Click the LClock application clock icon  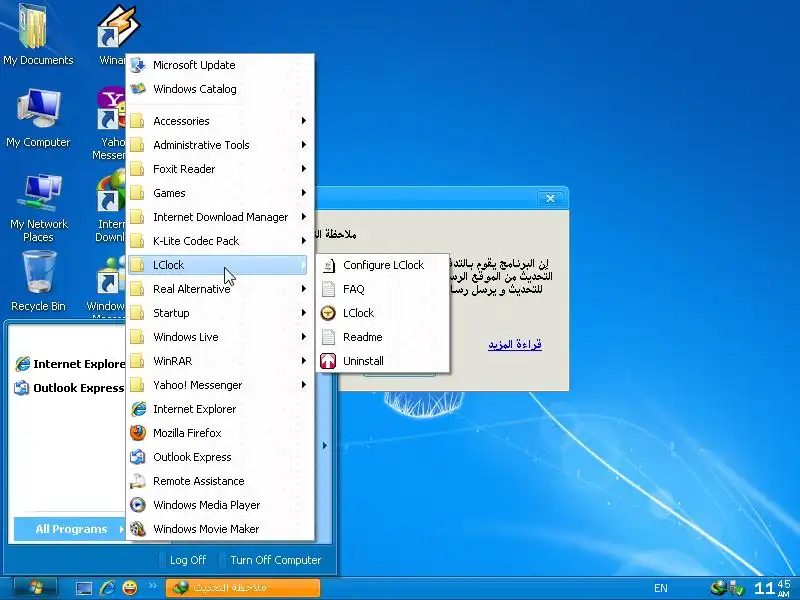[328, 313]
